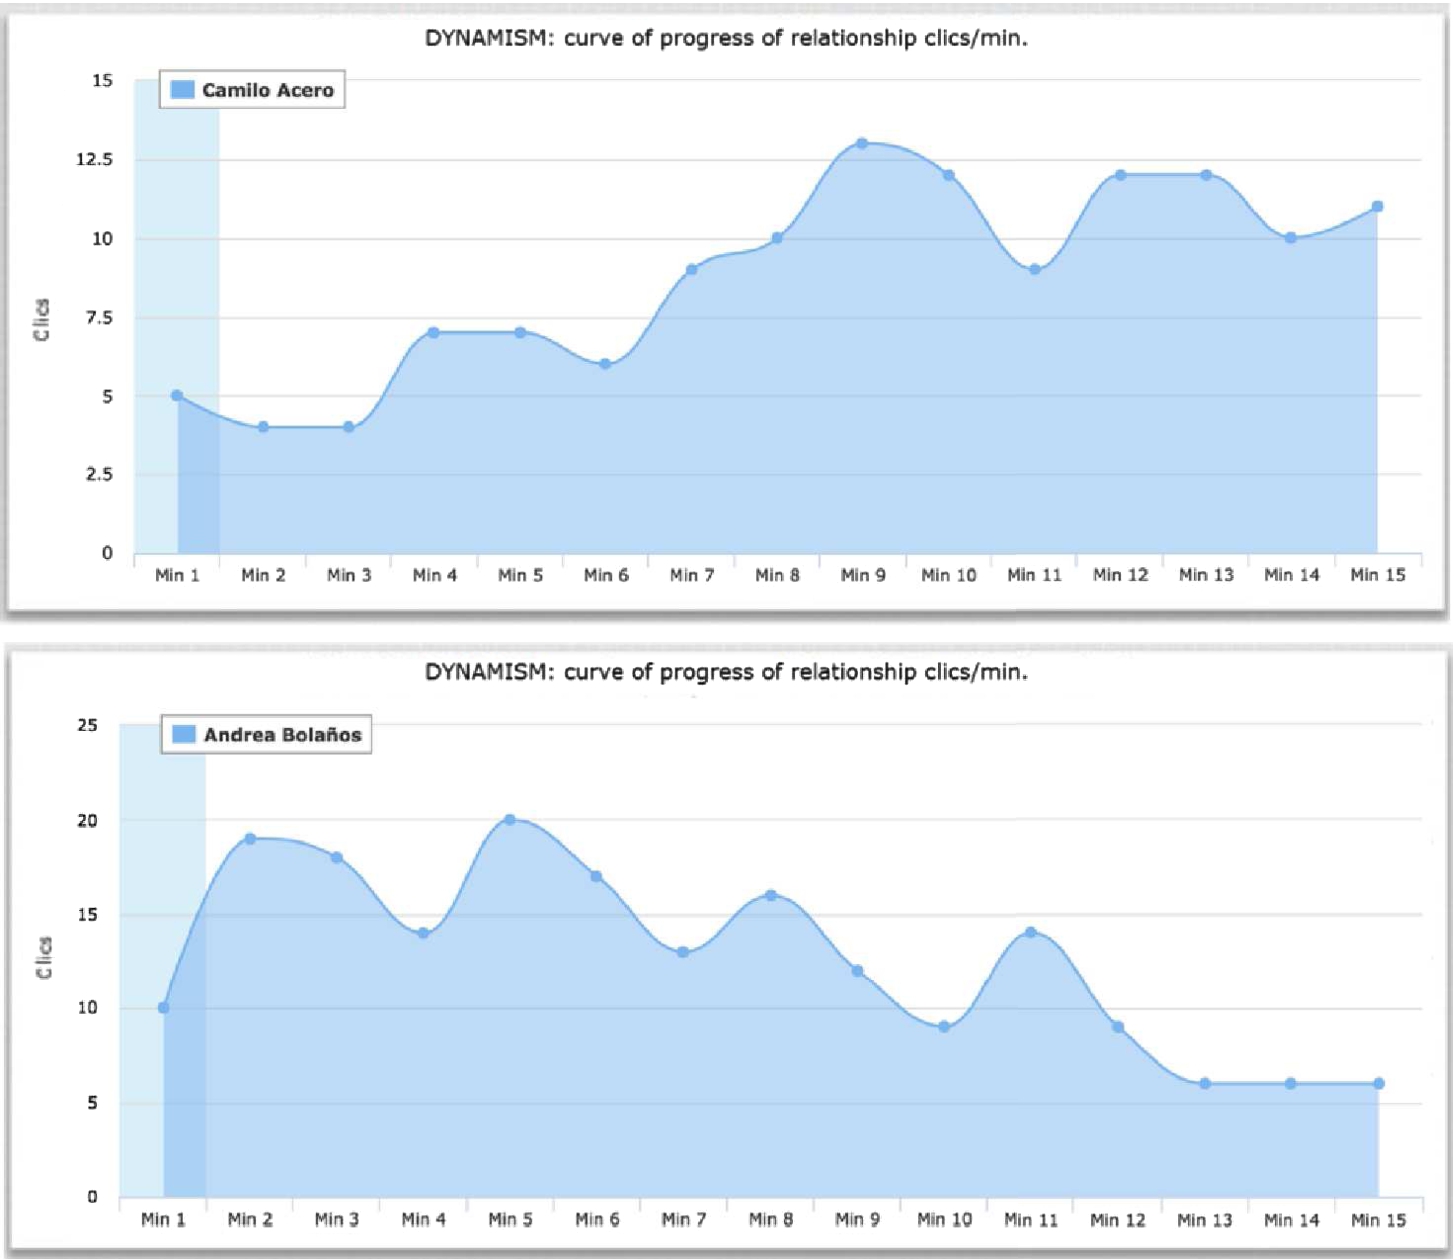Pick Andrea Bolaños' Min 3 data point

pos(337,857)
